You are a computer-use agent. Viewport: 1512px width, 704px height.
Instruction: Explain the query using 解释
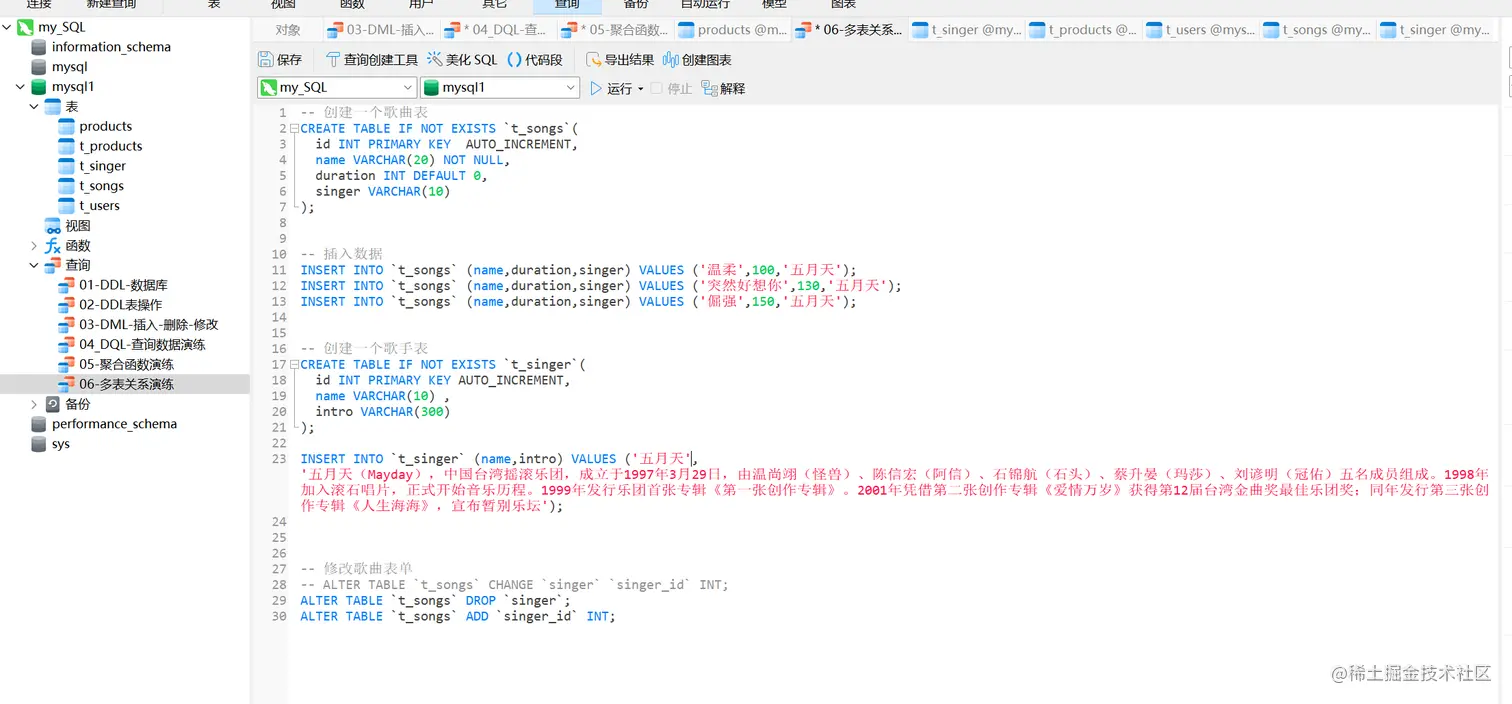pos(723,89)
